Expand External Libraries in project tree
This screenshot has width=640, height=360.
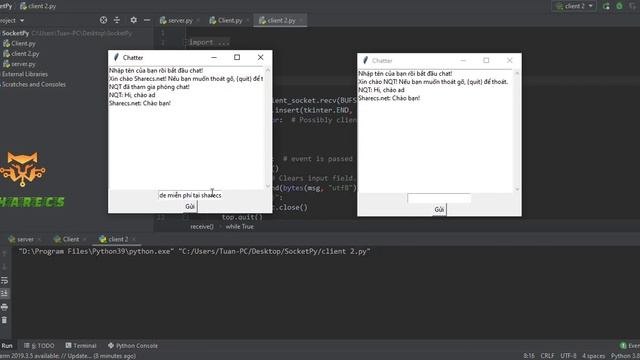coord(24,74)
